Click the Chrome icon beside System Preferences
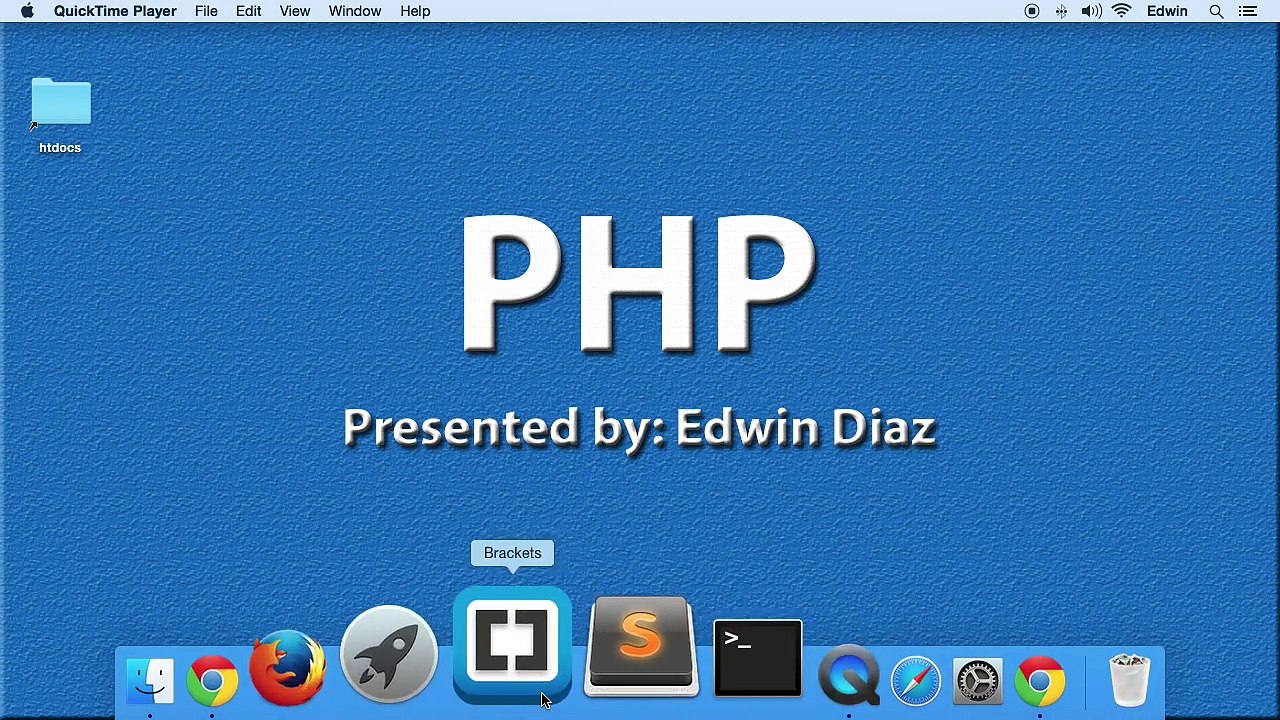The width and height of the screenshot is (1280, 720). (1040, 681)
